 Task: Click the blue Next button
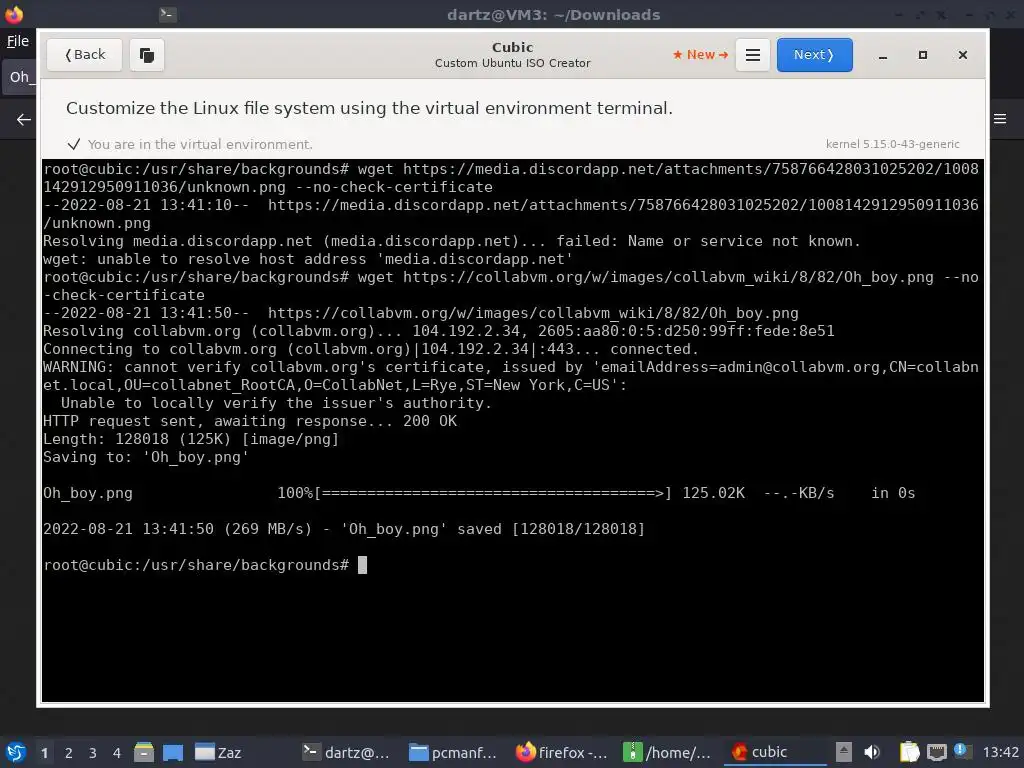[814, 55]
